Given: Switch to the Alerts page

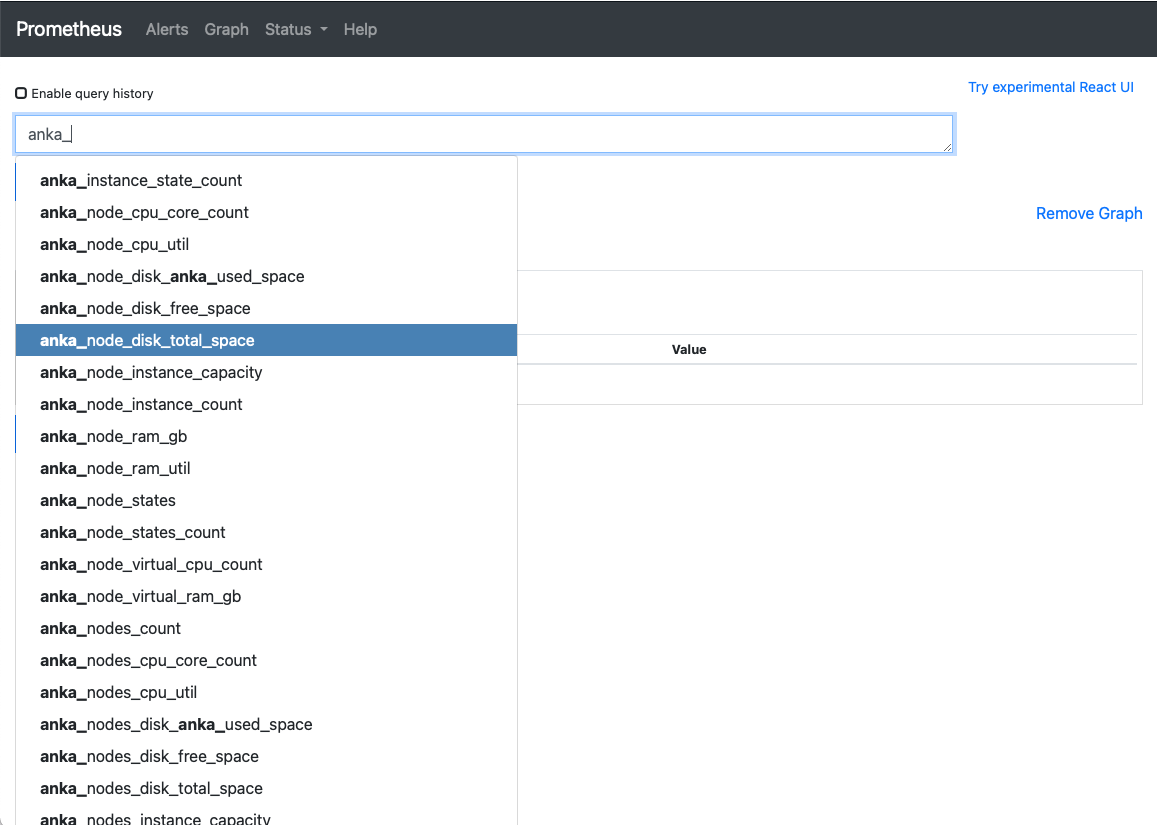Looking at the screenshot, I should (x=166, y=29).
